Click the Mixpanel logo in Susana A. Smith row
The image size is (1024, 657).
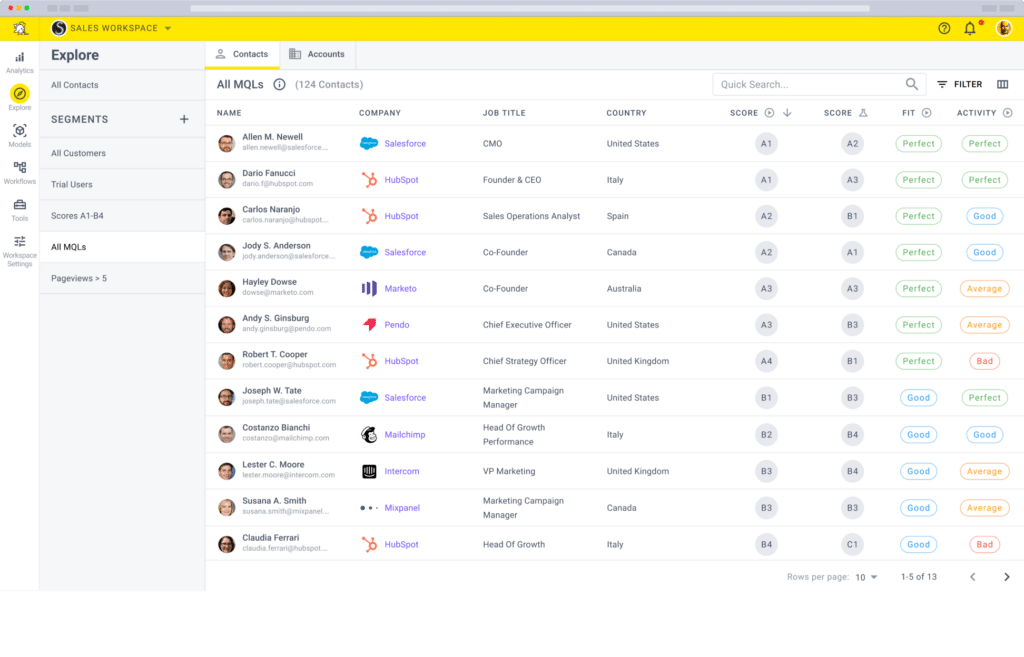coord(369,508)
